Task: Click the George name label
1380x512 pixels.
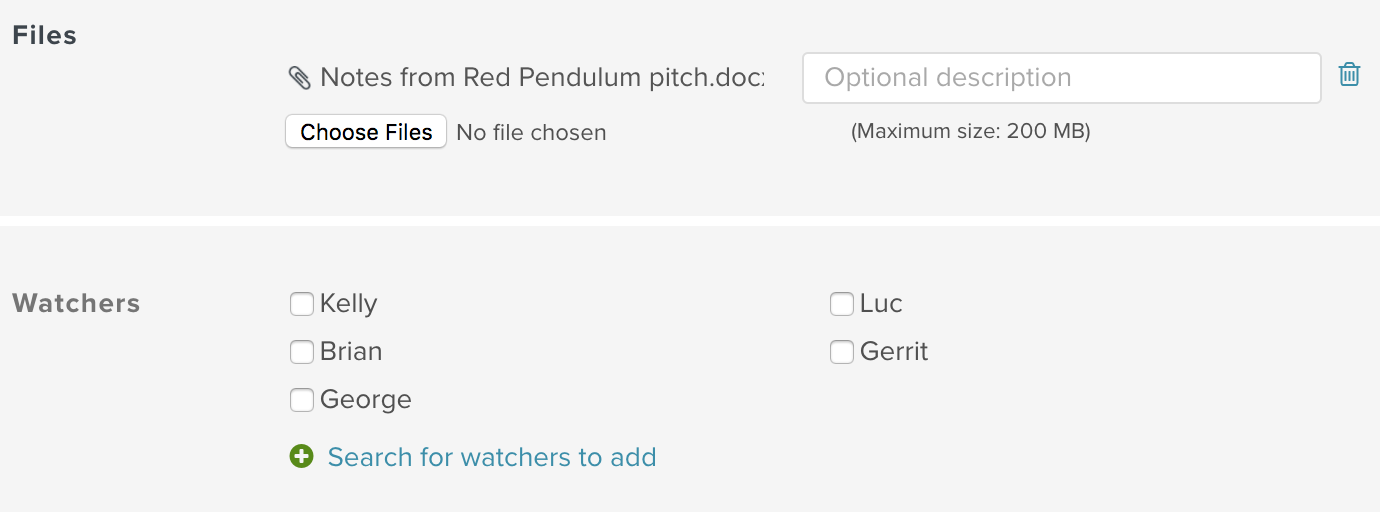Action: 366,400
